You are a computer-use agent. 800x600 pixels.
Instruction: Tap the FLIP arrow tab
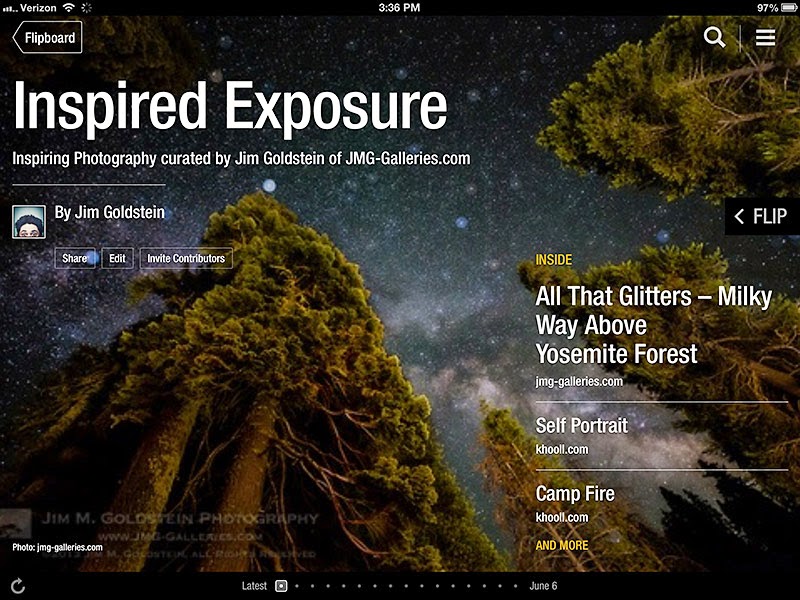click(762, 216)
